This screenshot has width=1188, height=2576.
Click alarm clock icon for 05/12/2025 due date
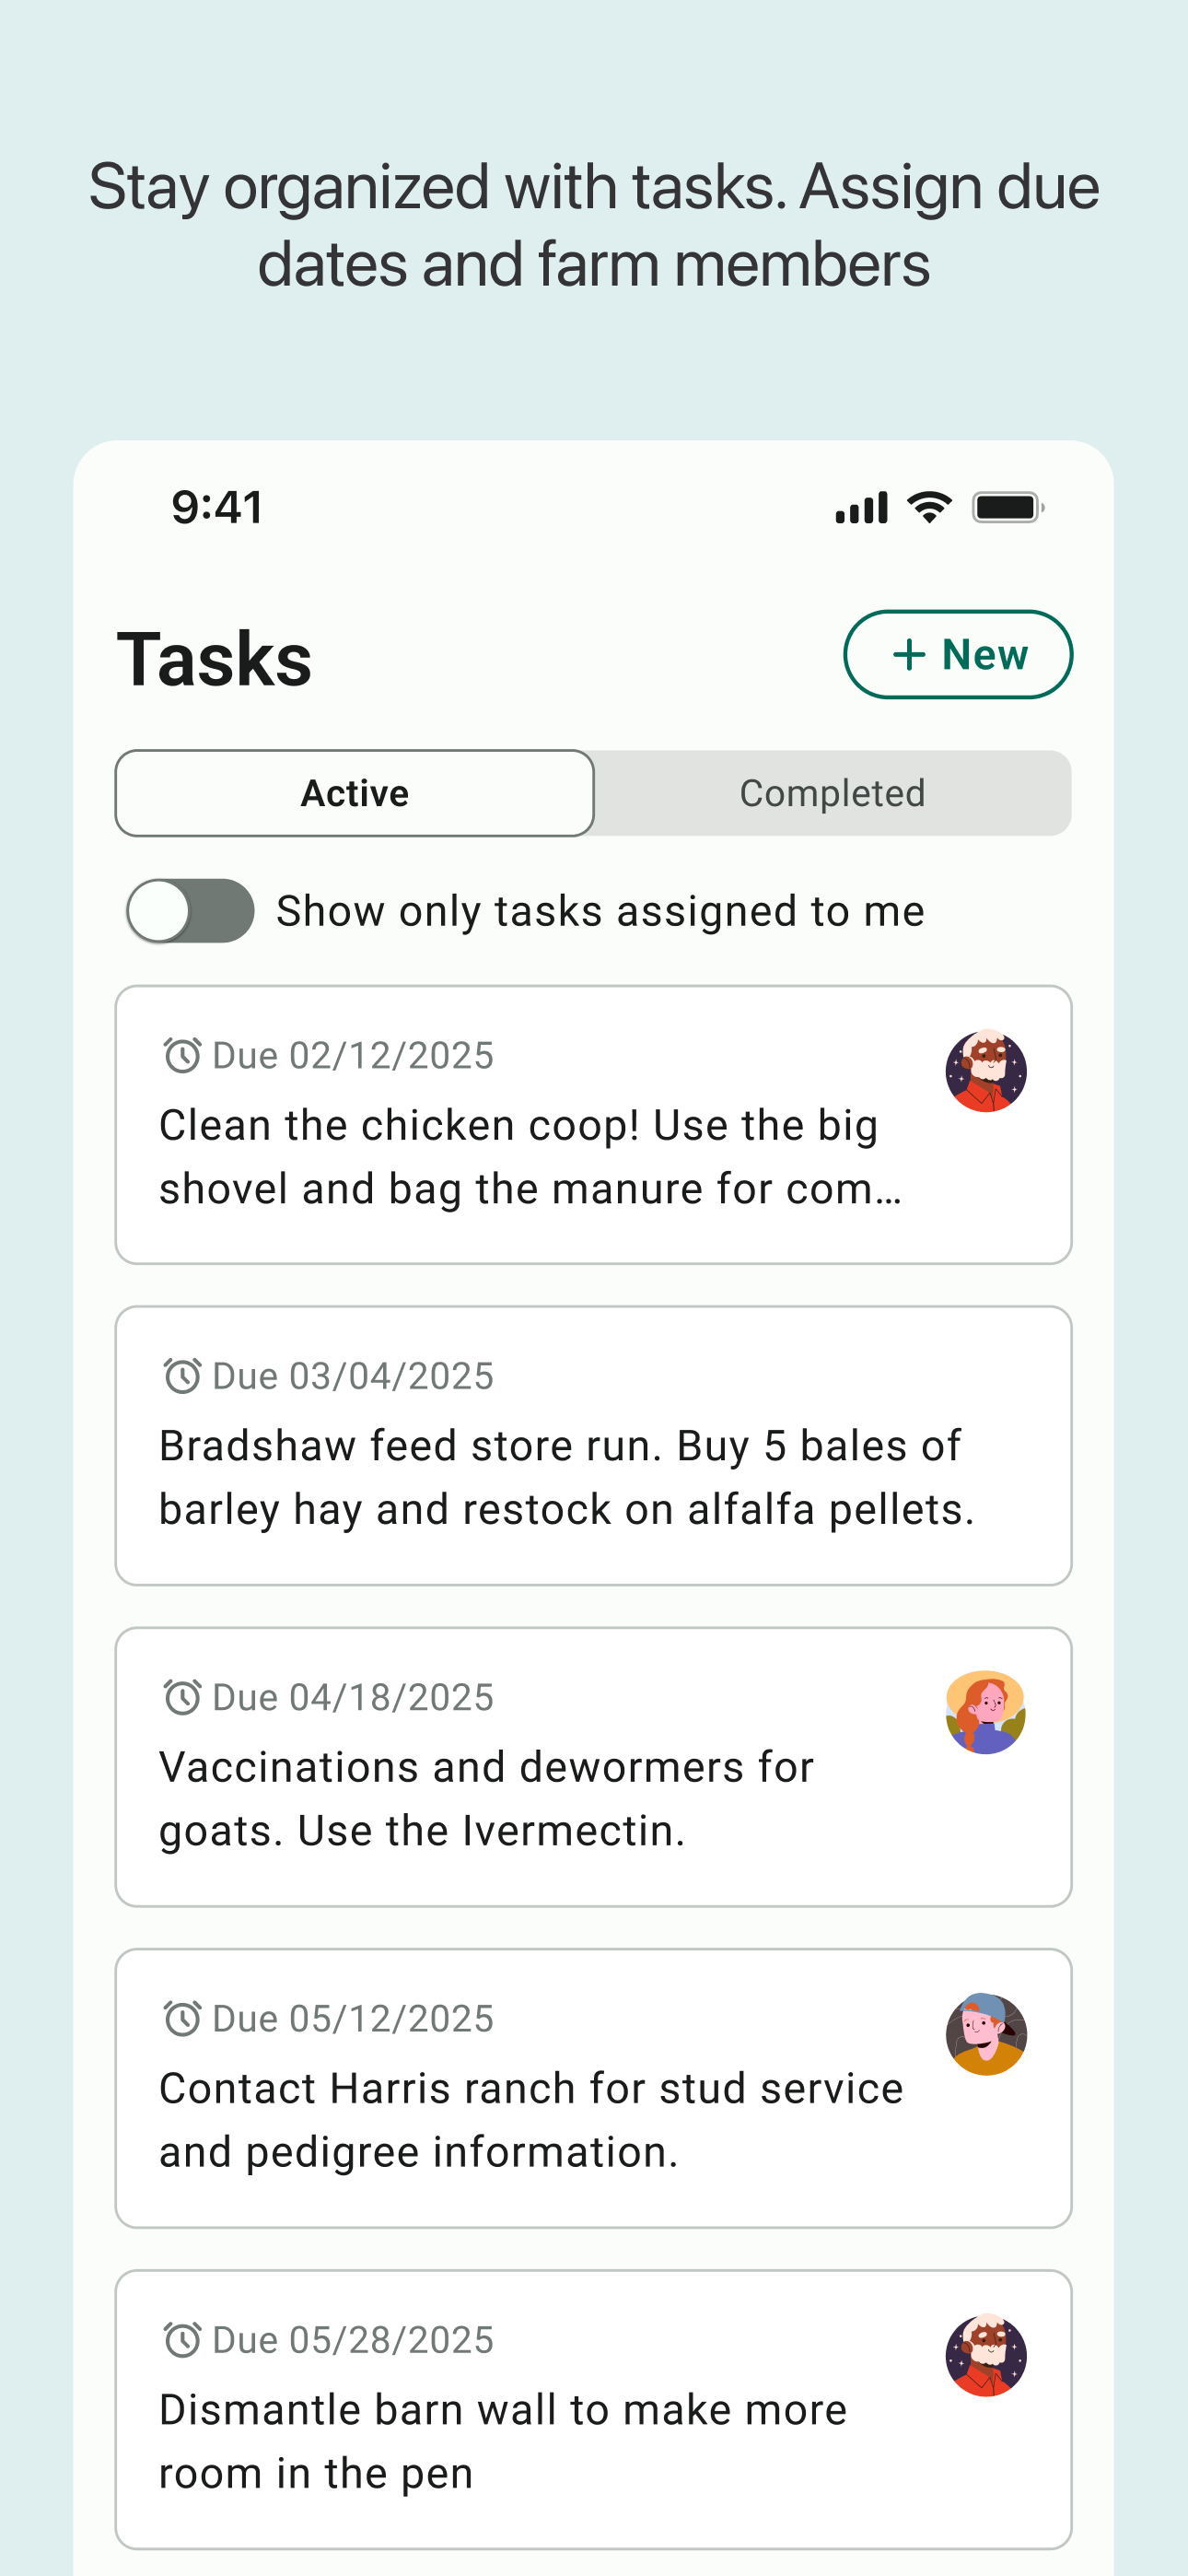[x=182, y=2019]
